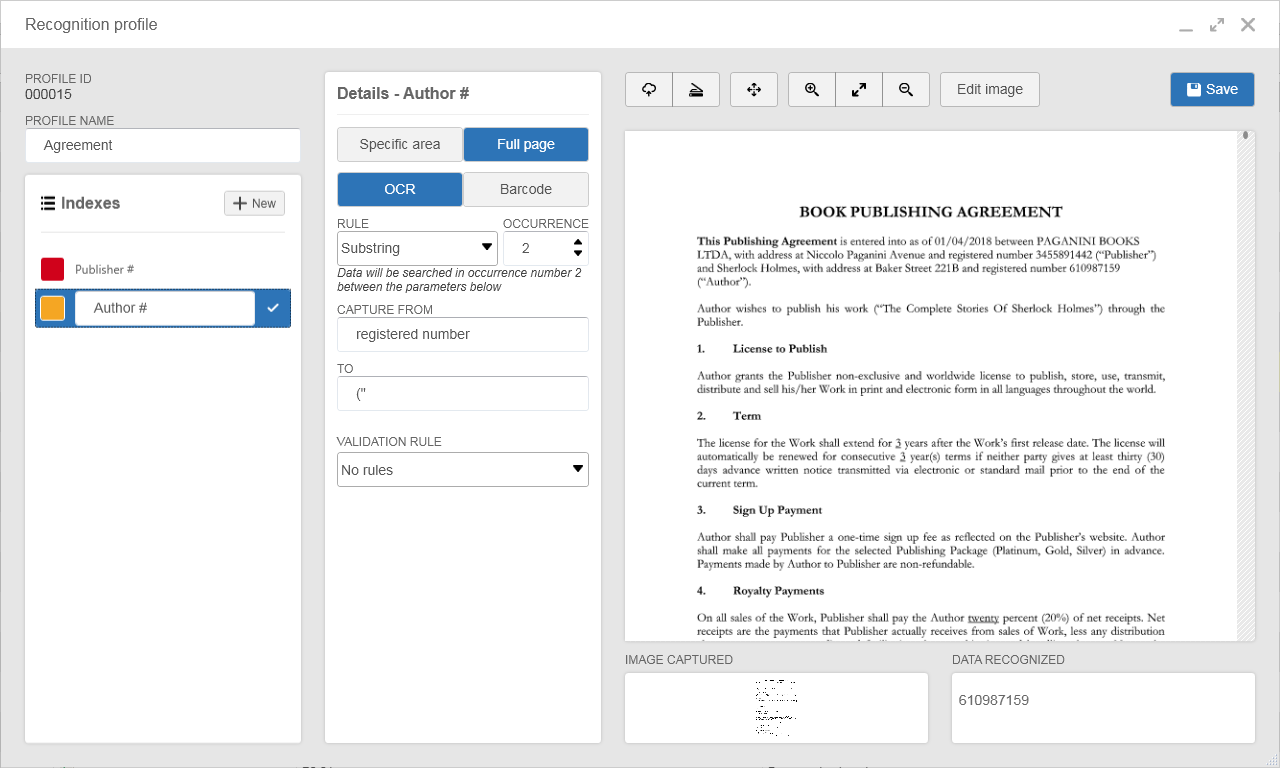This screenshot has width=1280, height=768.
Task: Increase the Occurrence stepper value
Action: pyautogui.click(x=577, y=242)
